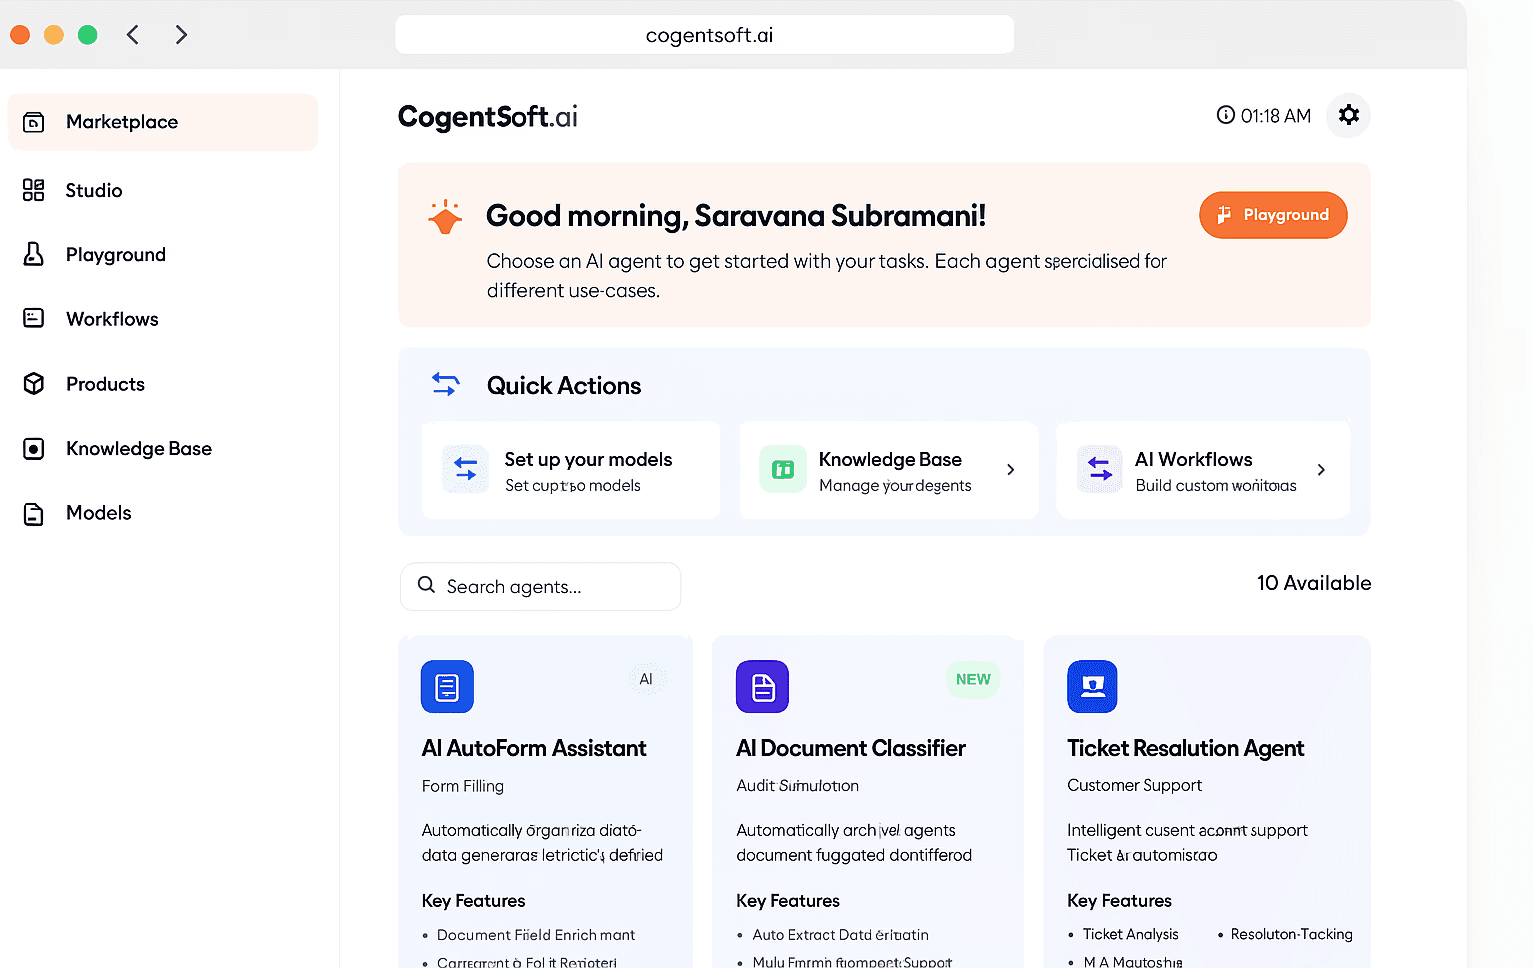Click the browser back arrow

pos(133,35)
